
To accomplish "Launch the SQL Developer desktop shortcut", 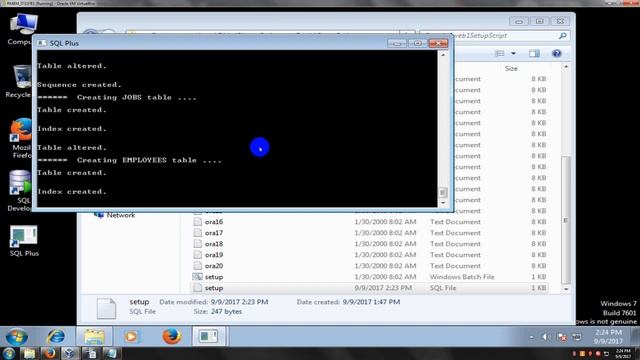I will [20, 191].
